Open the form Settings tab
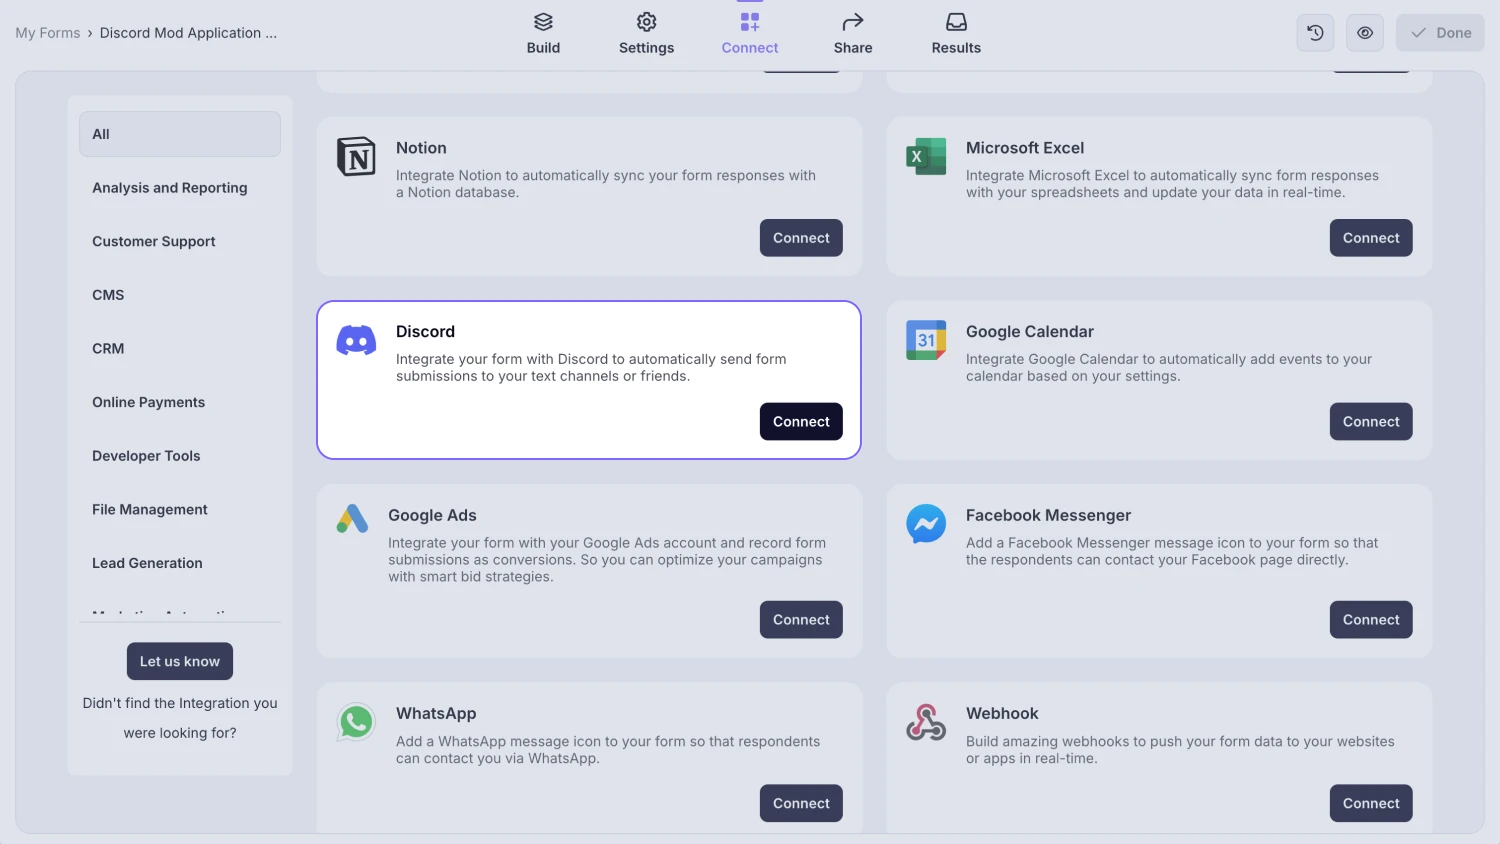1500x844 pixels. (646, 32)
